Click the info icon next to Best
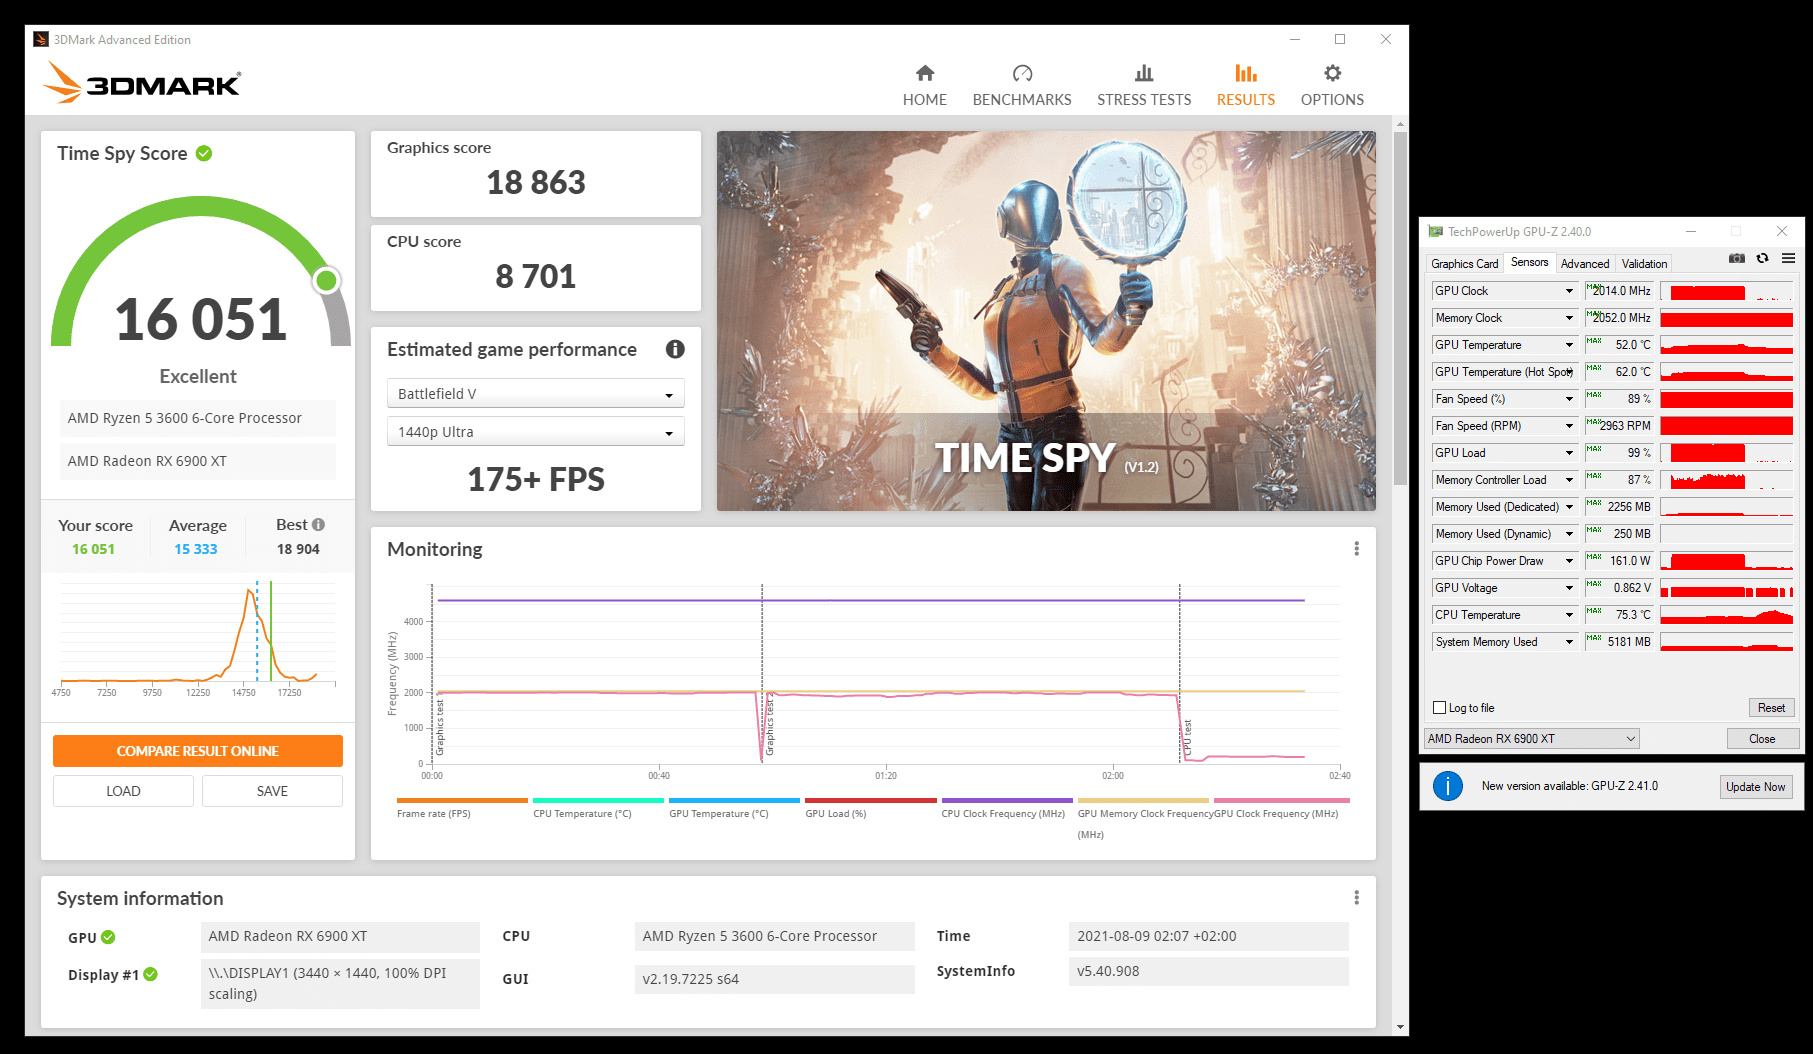Viewport: 1813px width, 1054px height. coord(318,524)
